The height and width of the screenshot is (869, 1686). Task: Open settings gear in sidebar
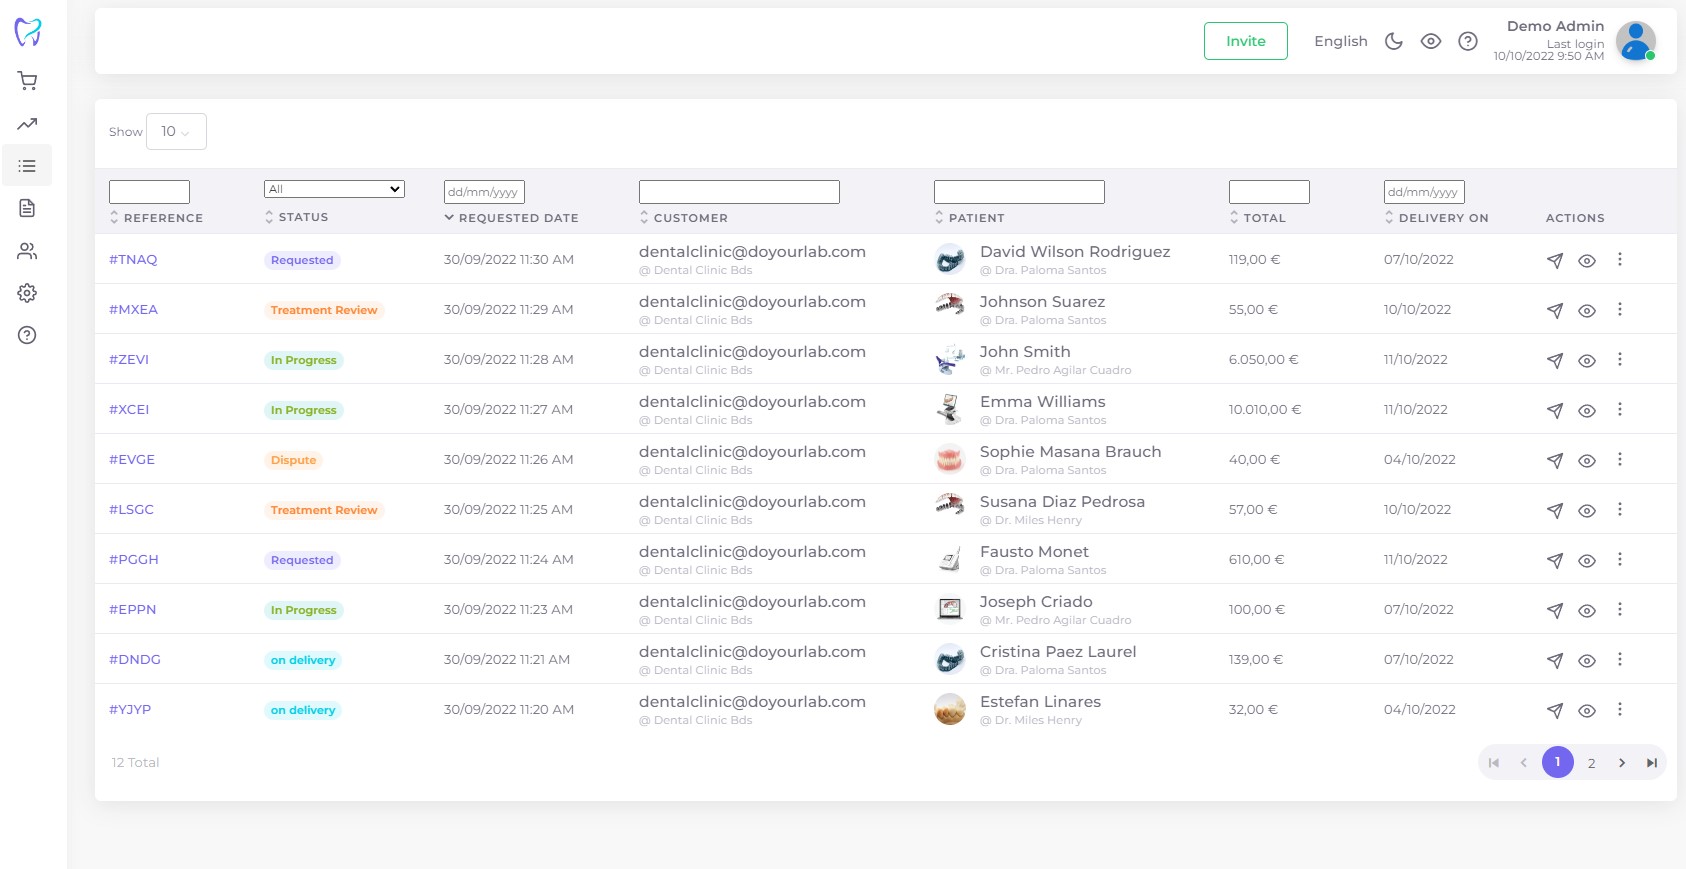27,293
